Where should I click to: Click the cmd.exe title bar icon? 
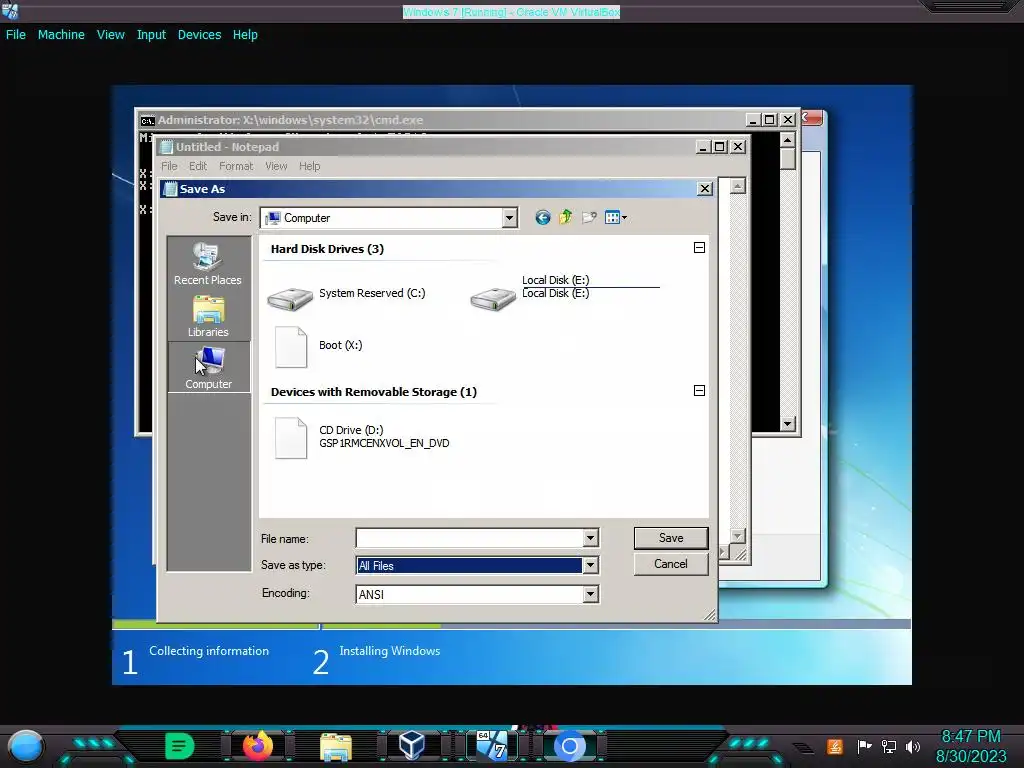pos(148,120)
